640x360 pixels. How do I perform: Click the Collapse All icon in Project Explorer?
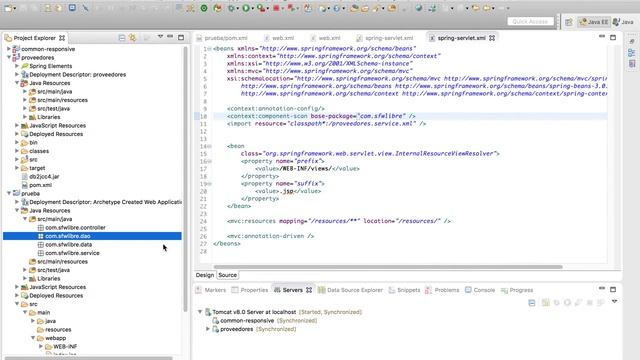(122, 38)
